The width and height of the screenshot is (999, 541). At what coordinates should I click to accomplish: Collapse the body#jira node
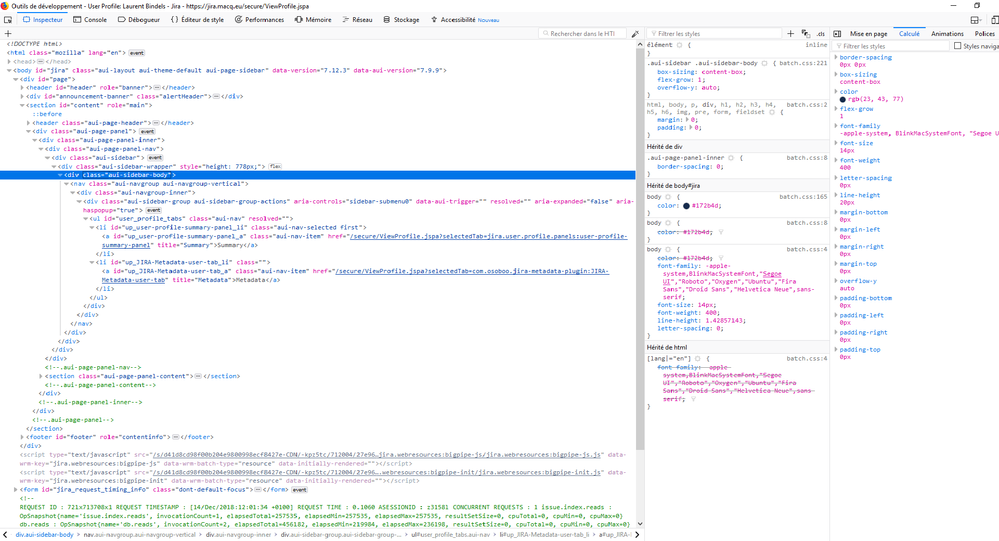pos(10,71)
